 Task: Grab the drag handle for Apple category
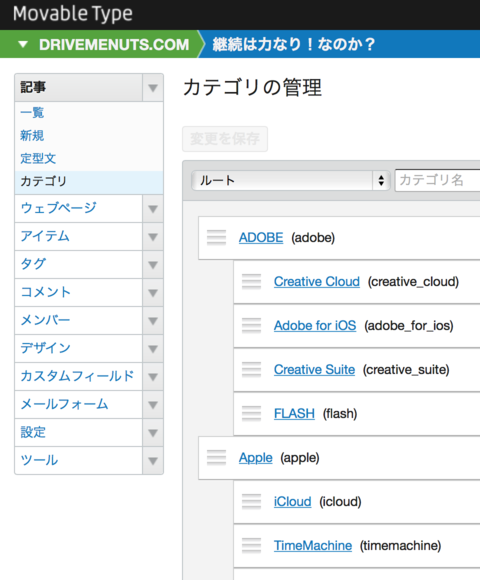(x=216, y=458)
